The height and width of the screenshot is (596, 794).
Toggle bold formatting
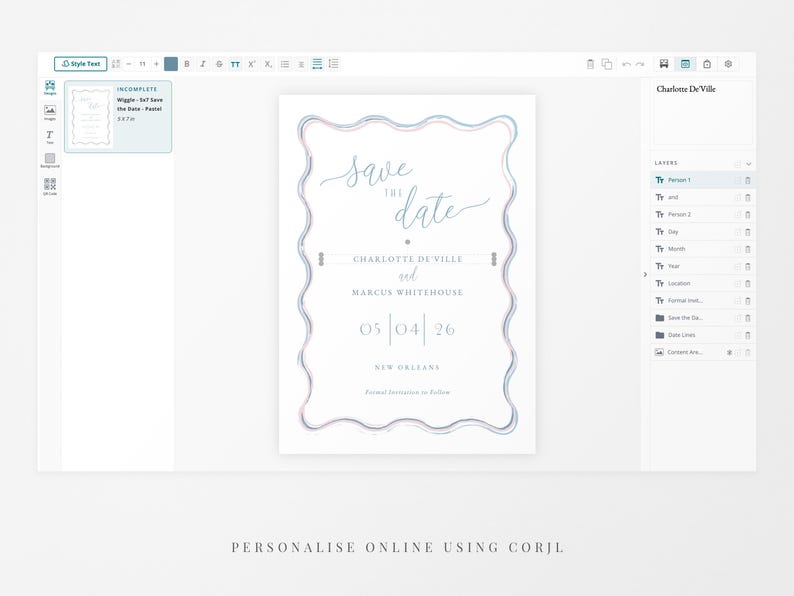click(187, 64)
